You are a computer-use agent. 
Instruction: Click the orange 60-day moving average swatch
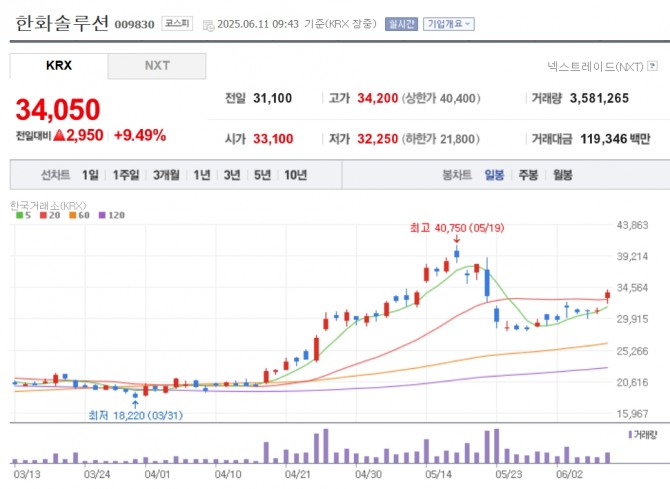(x=73, y=215)
